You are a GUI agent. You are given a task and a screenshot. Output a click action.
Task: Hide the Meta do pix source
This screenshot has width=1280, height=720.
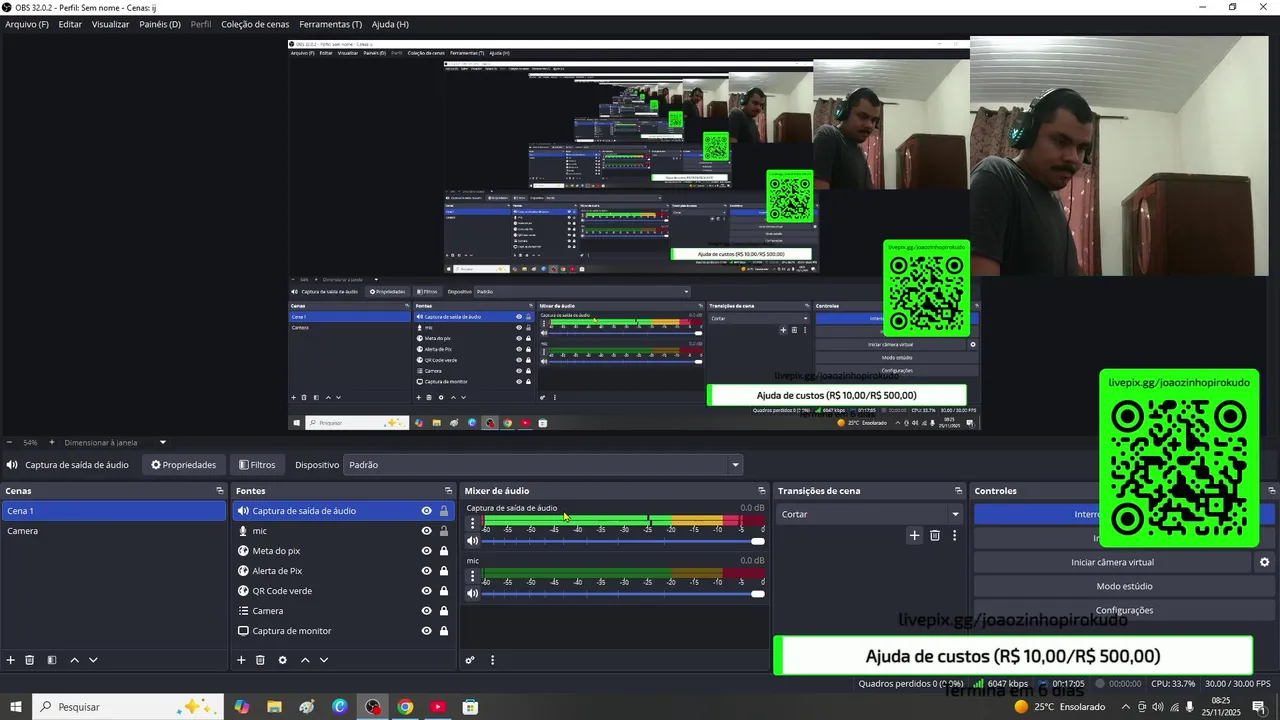[426, 551]
